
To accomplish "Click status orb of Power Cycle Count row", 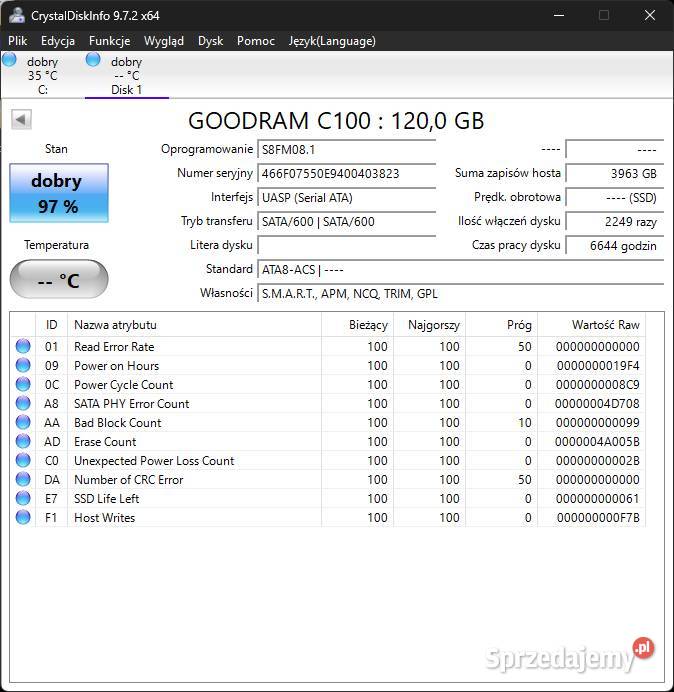I will tap(23, 384).
